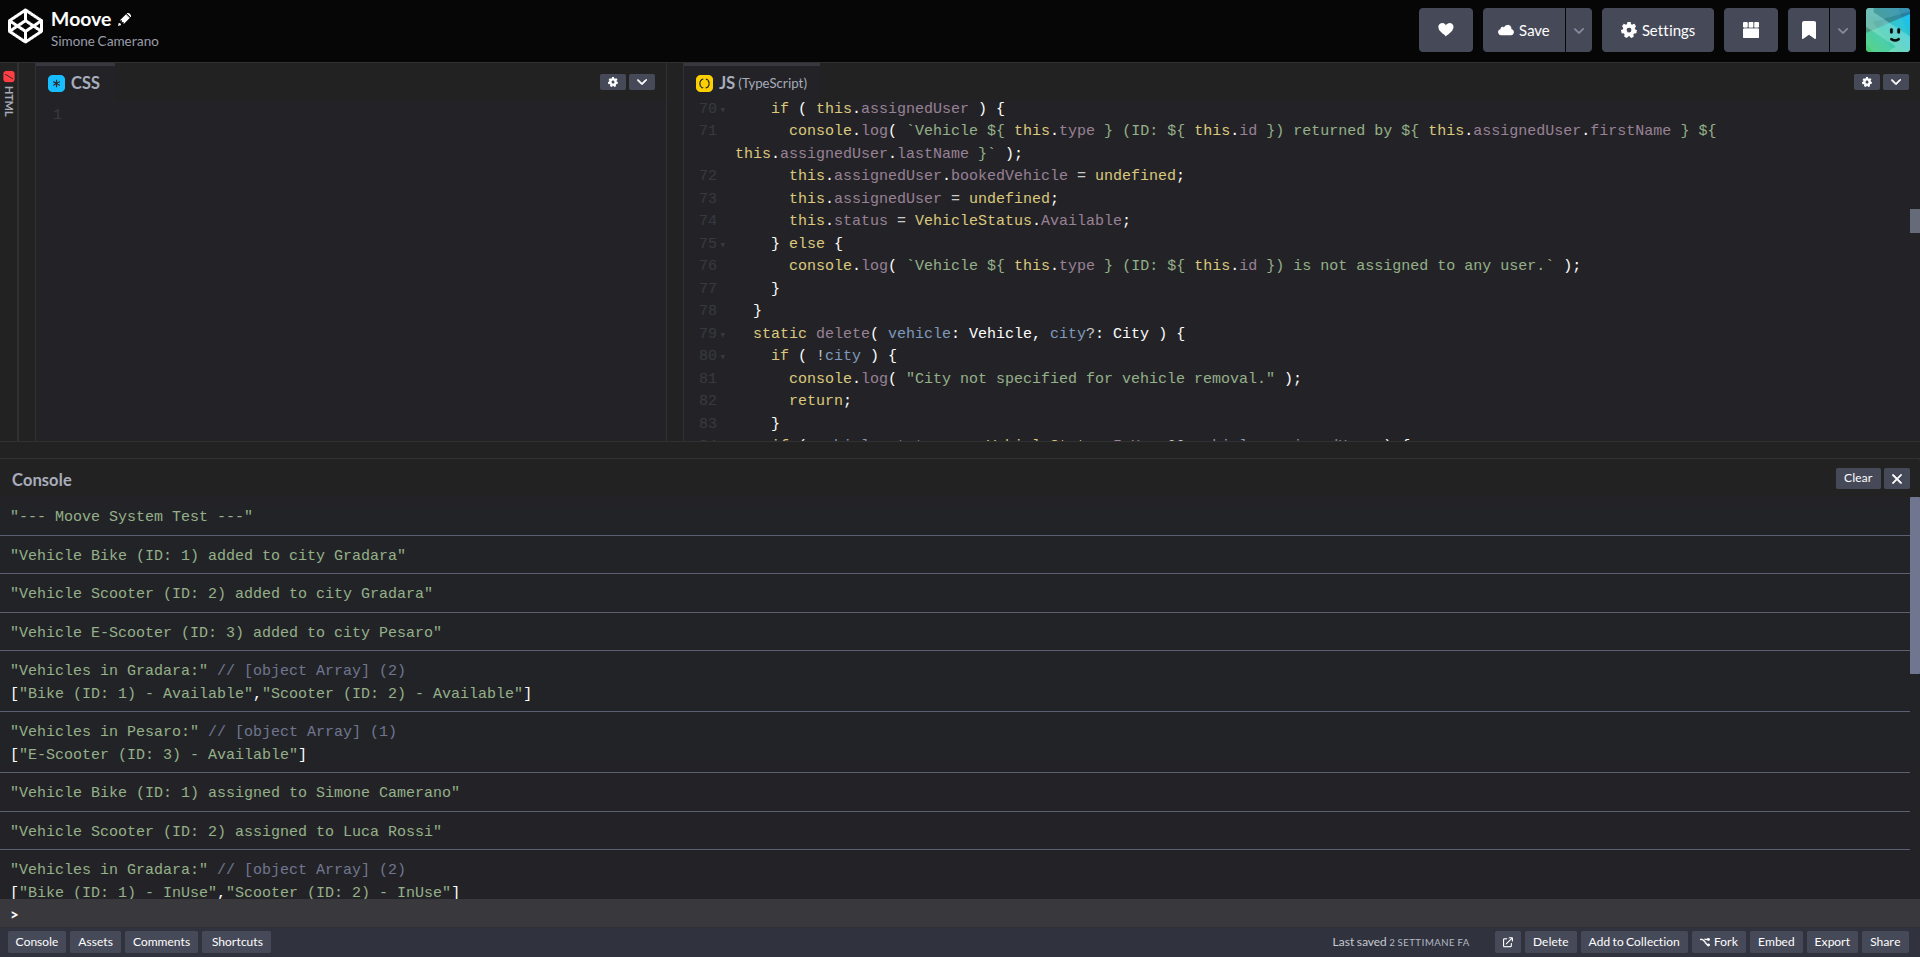Image resolution: width=1920 pixels, height=957 pixels.
Task: Open the JS editor dropdown chevron
Action: (1895, 82)
